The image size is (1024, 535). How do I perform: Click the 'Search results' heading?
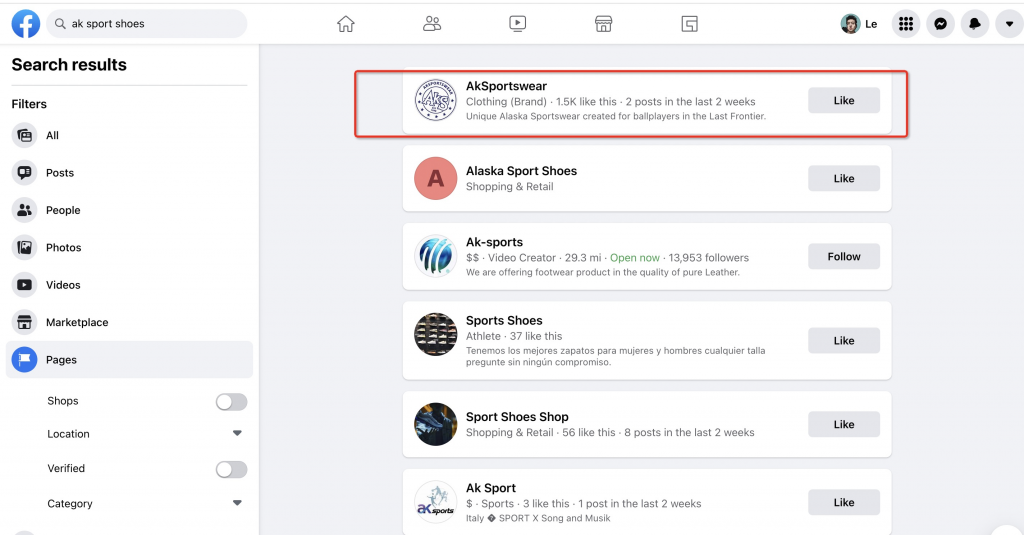pyautogui.click(x=69, y=65)
